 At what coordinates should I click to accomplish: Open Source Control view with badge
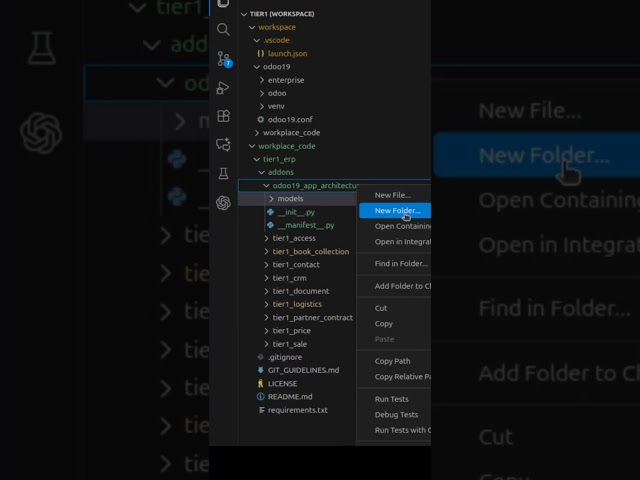224,59
